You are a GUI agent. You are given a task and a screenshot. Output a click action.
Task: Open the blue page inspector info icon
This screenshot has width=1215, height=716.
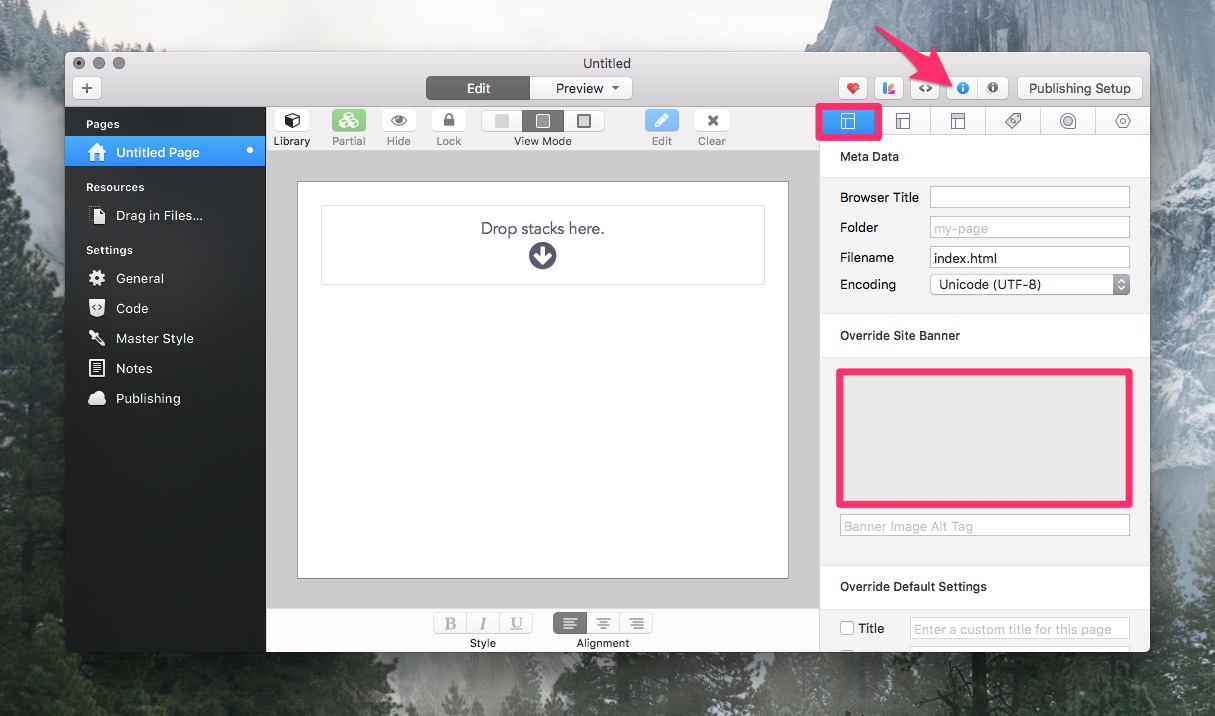[x=963, y=88]
